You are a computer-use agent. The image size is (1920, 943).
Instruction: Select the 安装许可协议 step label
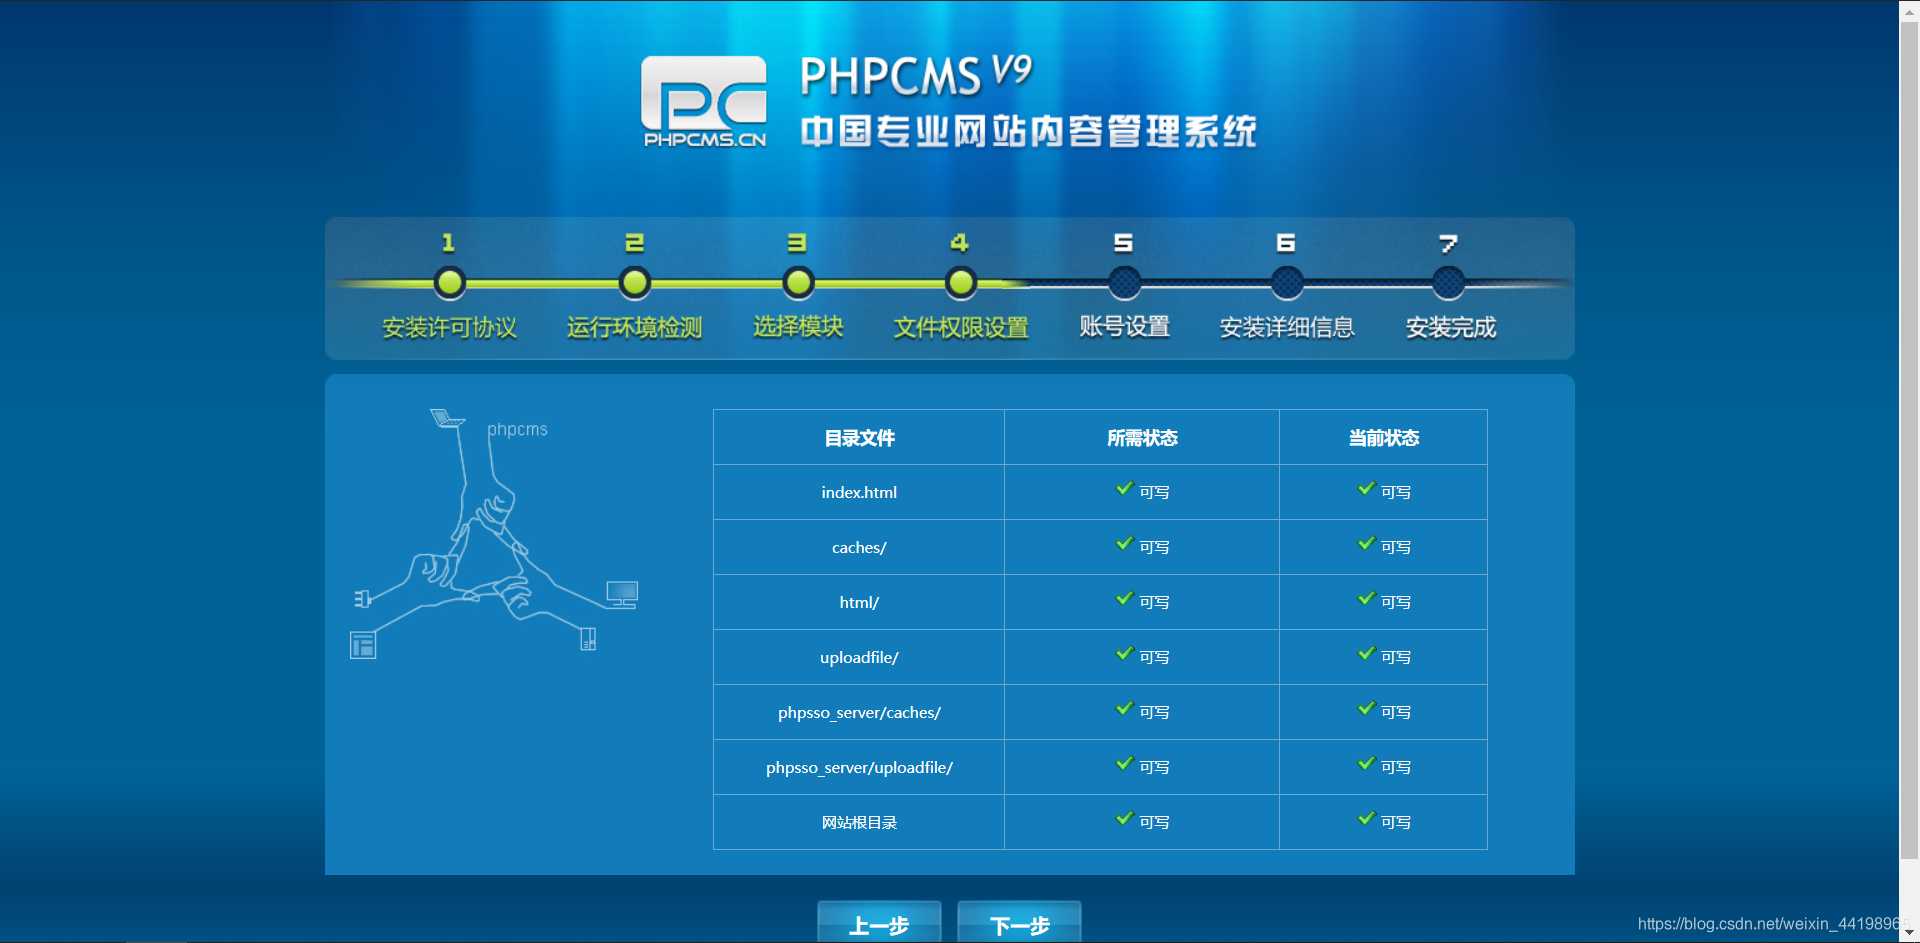449,327
